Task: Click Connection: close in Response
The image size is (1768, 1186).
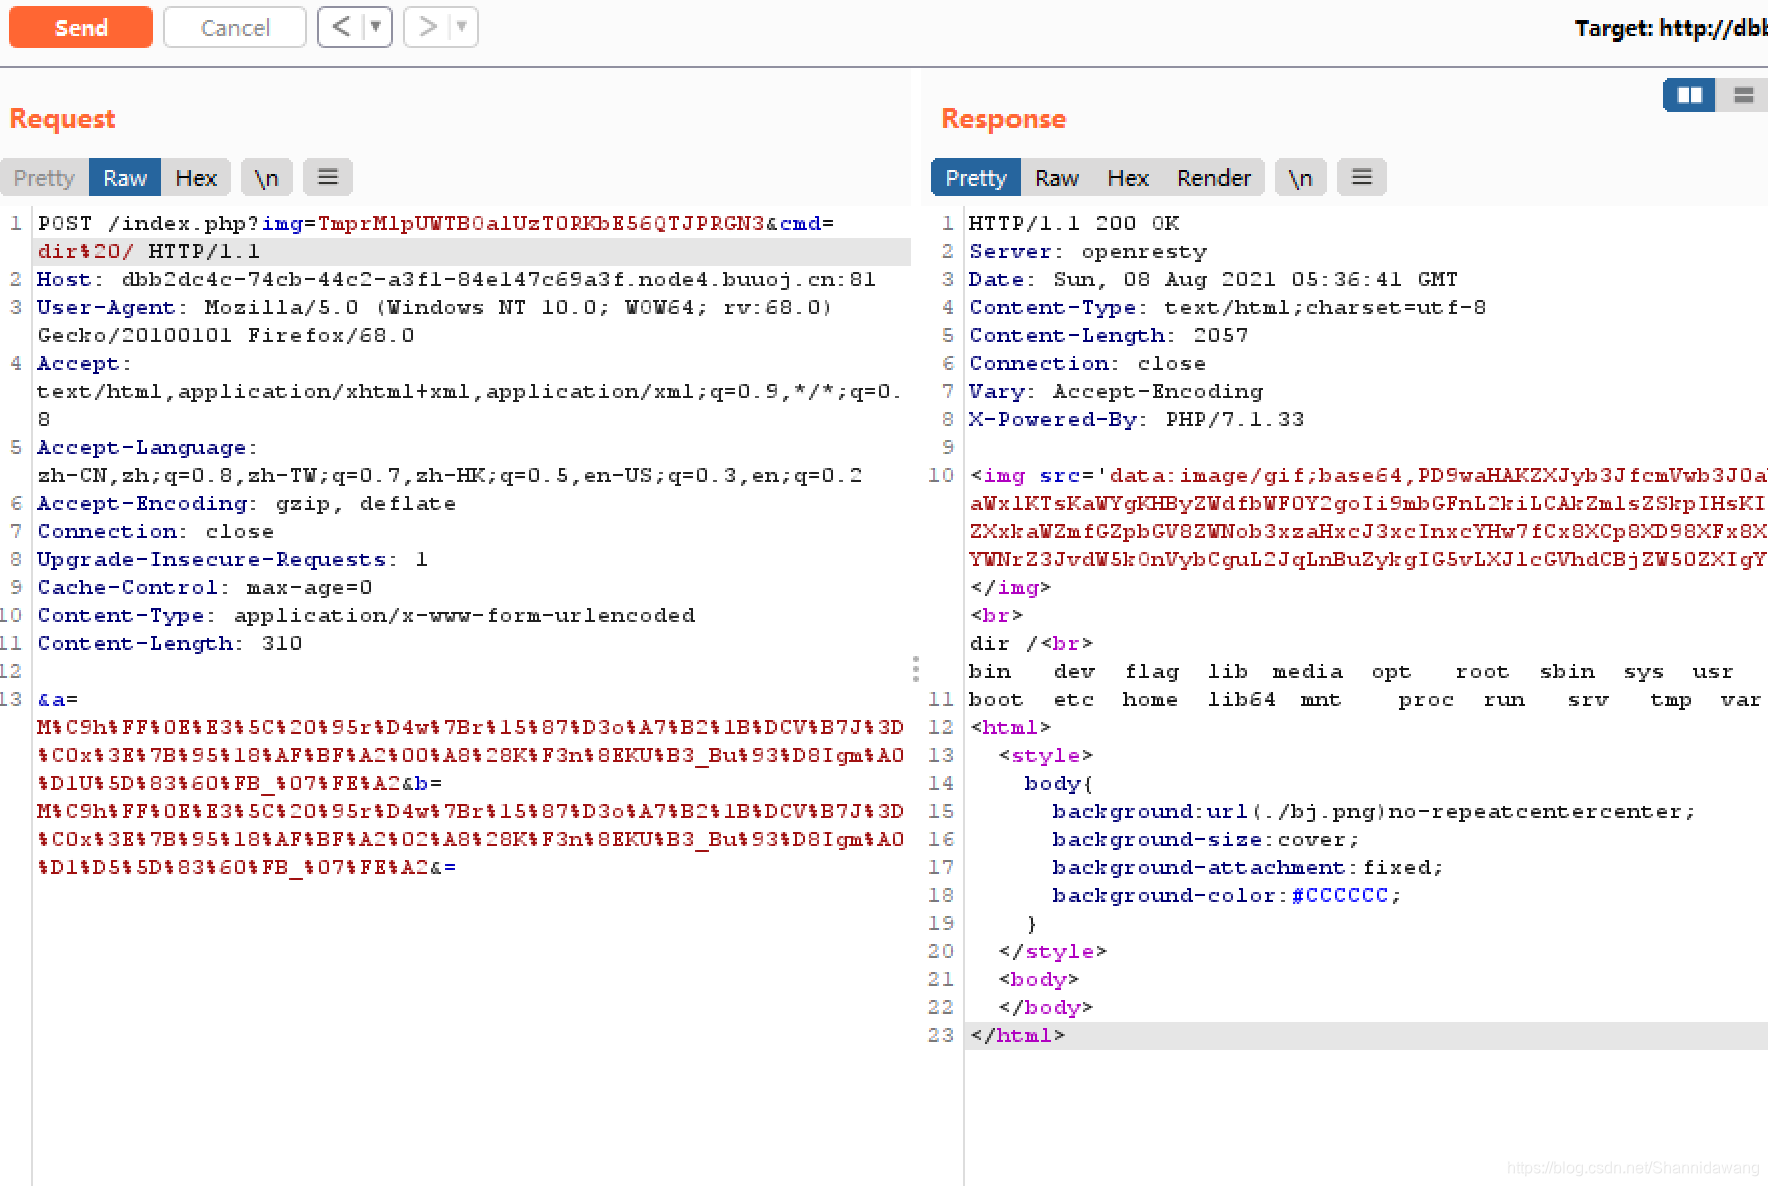Action: [1087, 363]
